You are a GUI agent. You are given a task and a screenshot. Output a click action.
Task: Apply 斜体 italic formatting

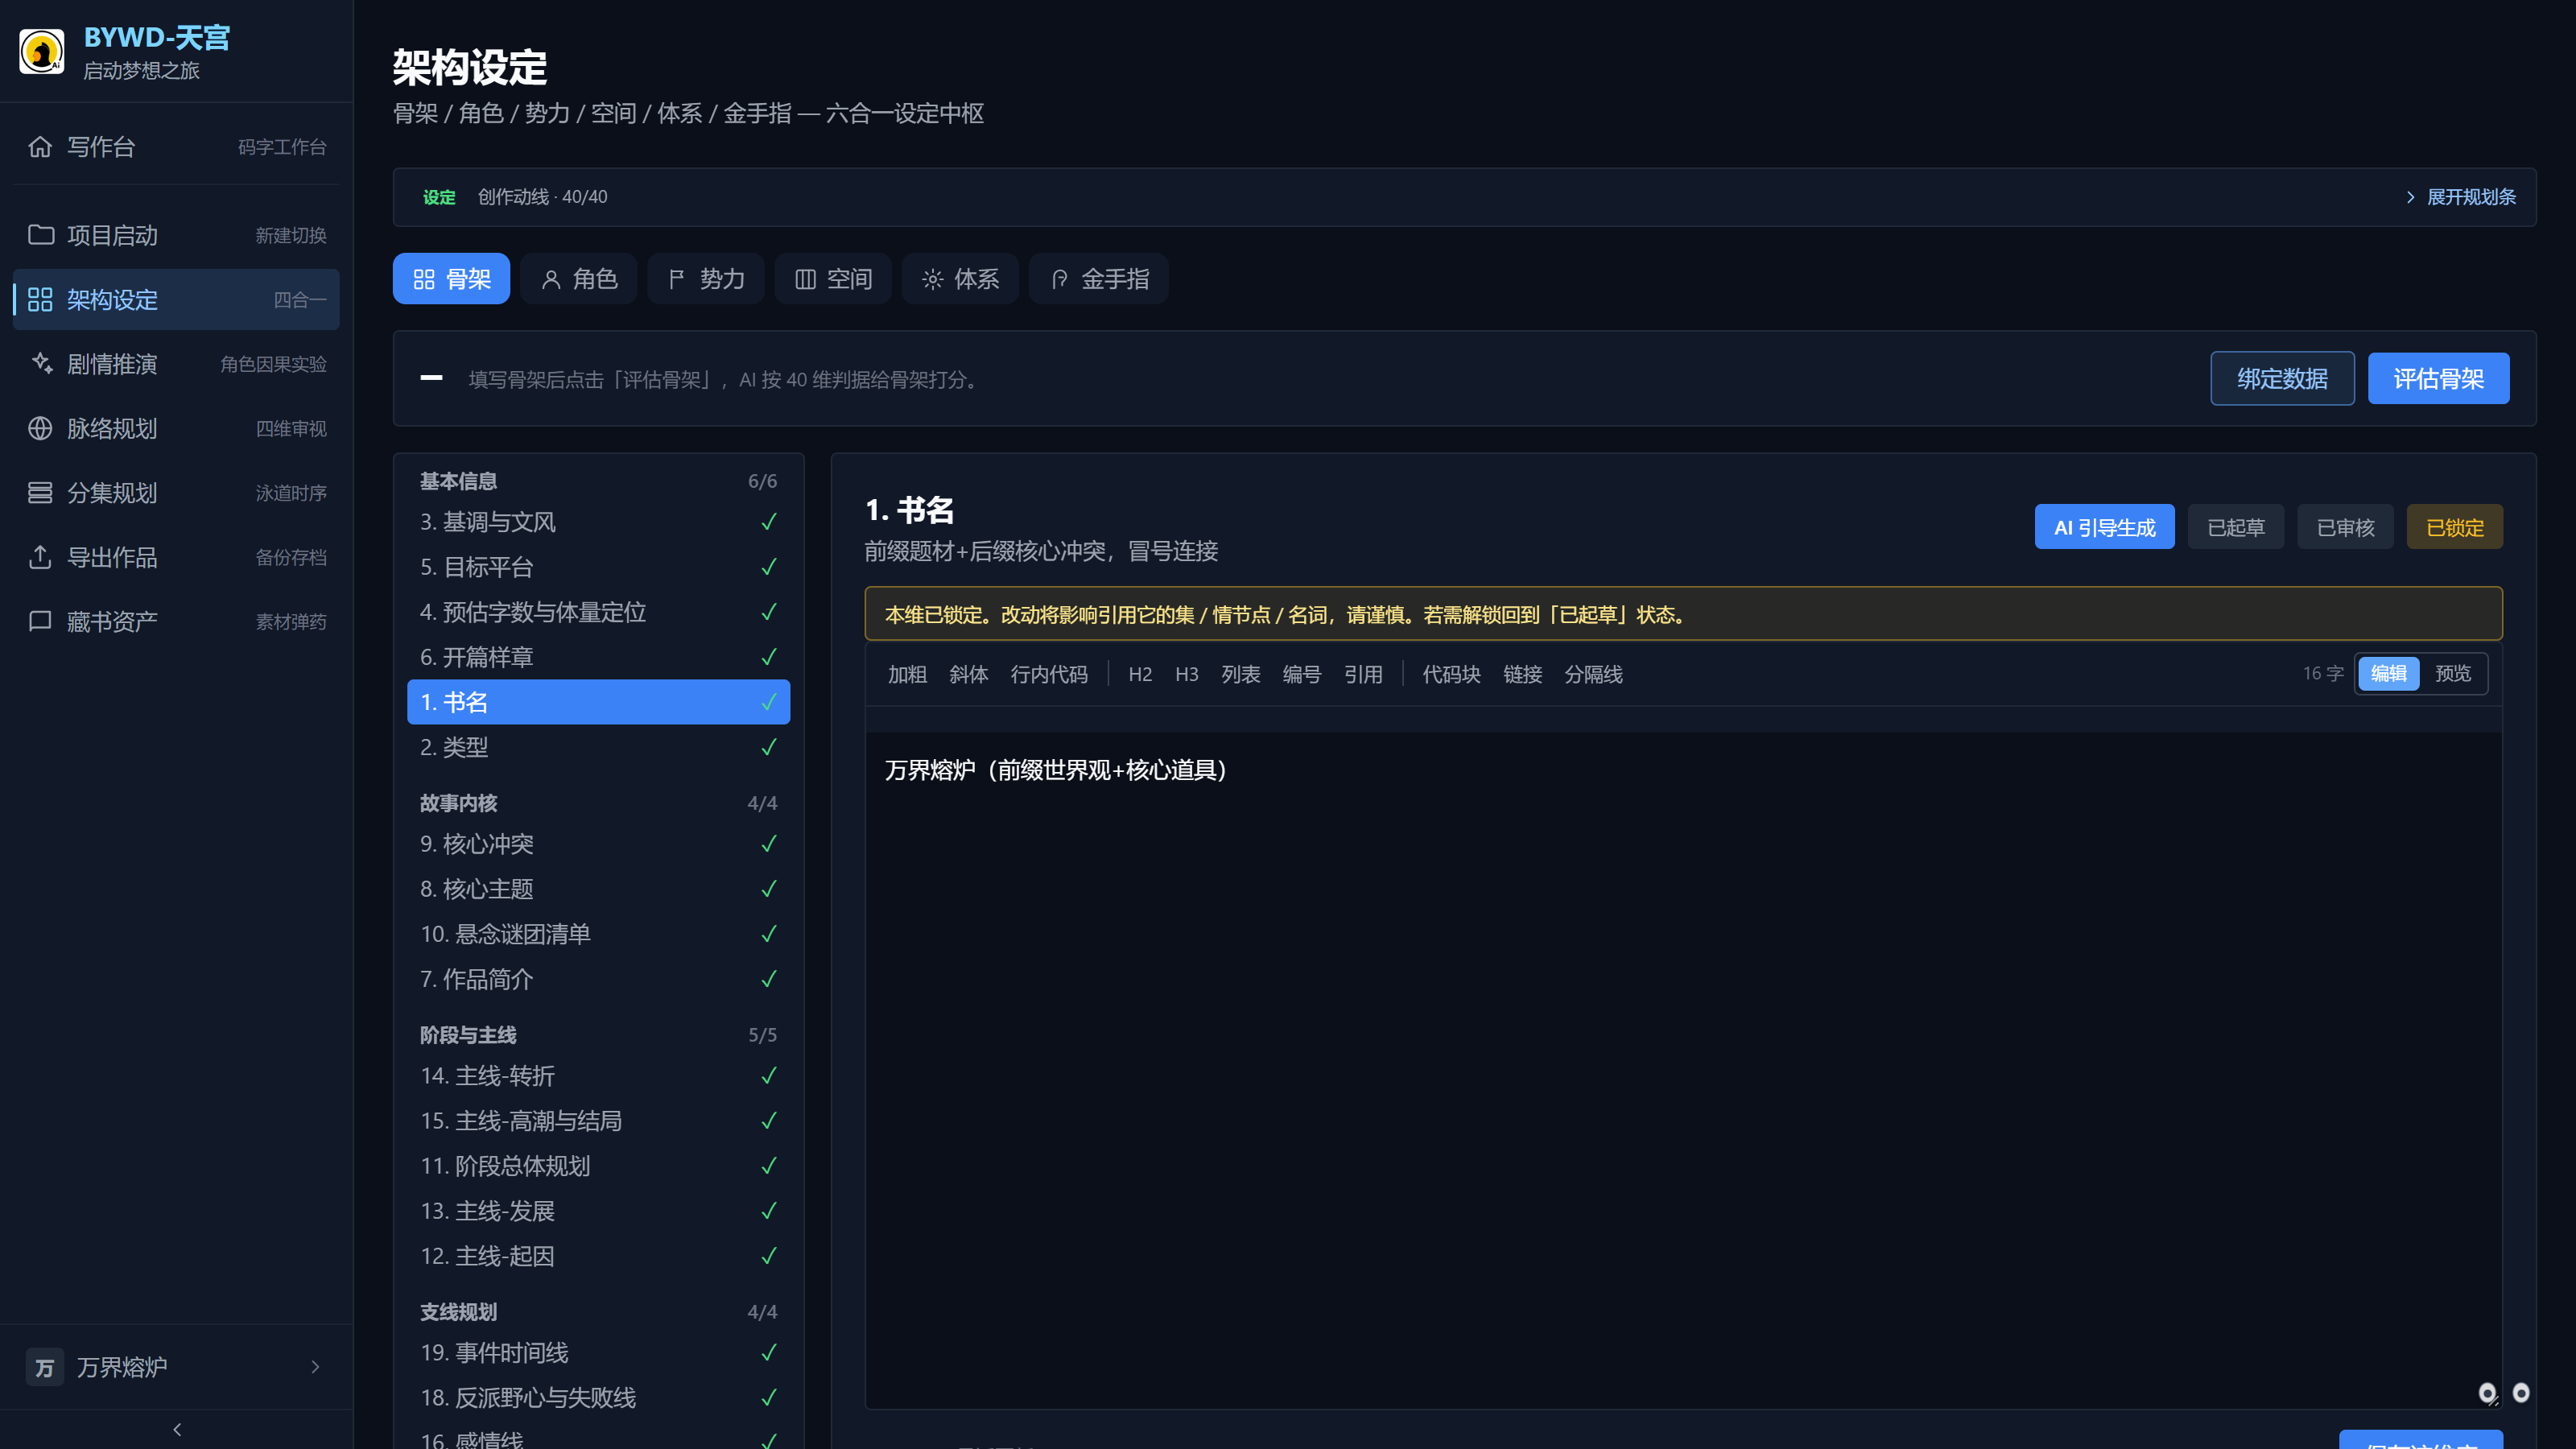[968, 675]
